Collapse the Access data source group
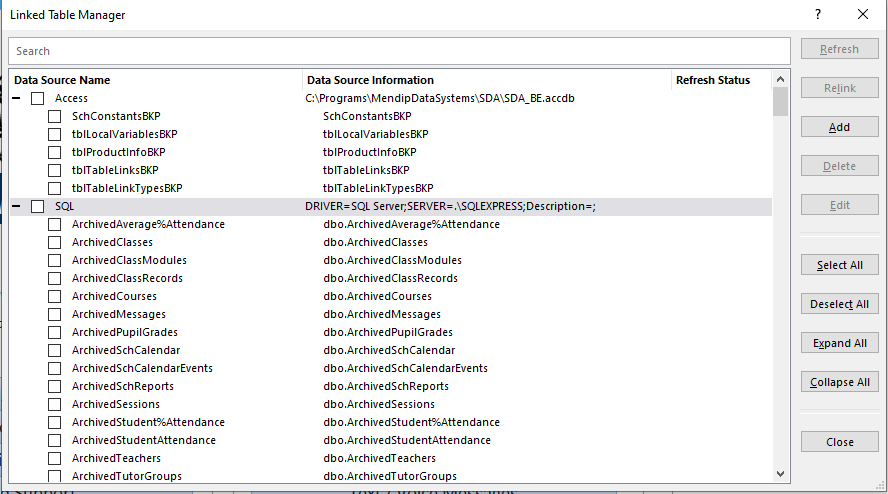The image size is (888, 494). [x=16, y=98]
